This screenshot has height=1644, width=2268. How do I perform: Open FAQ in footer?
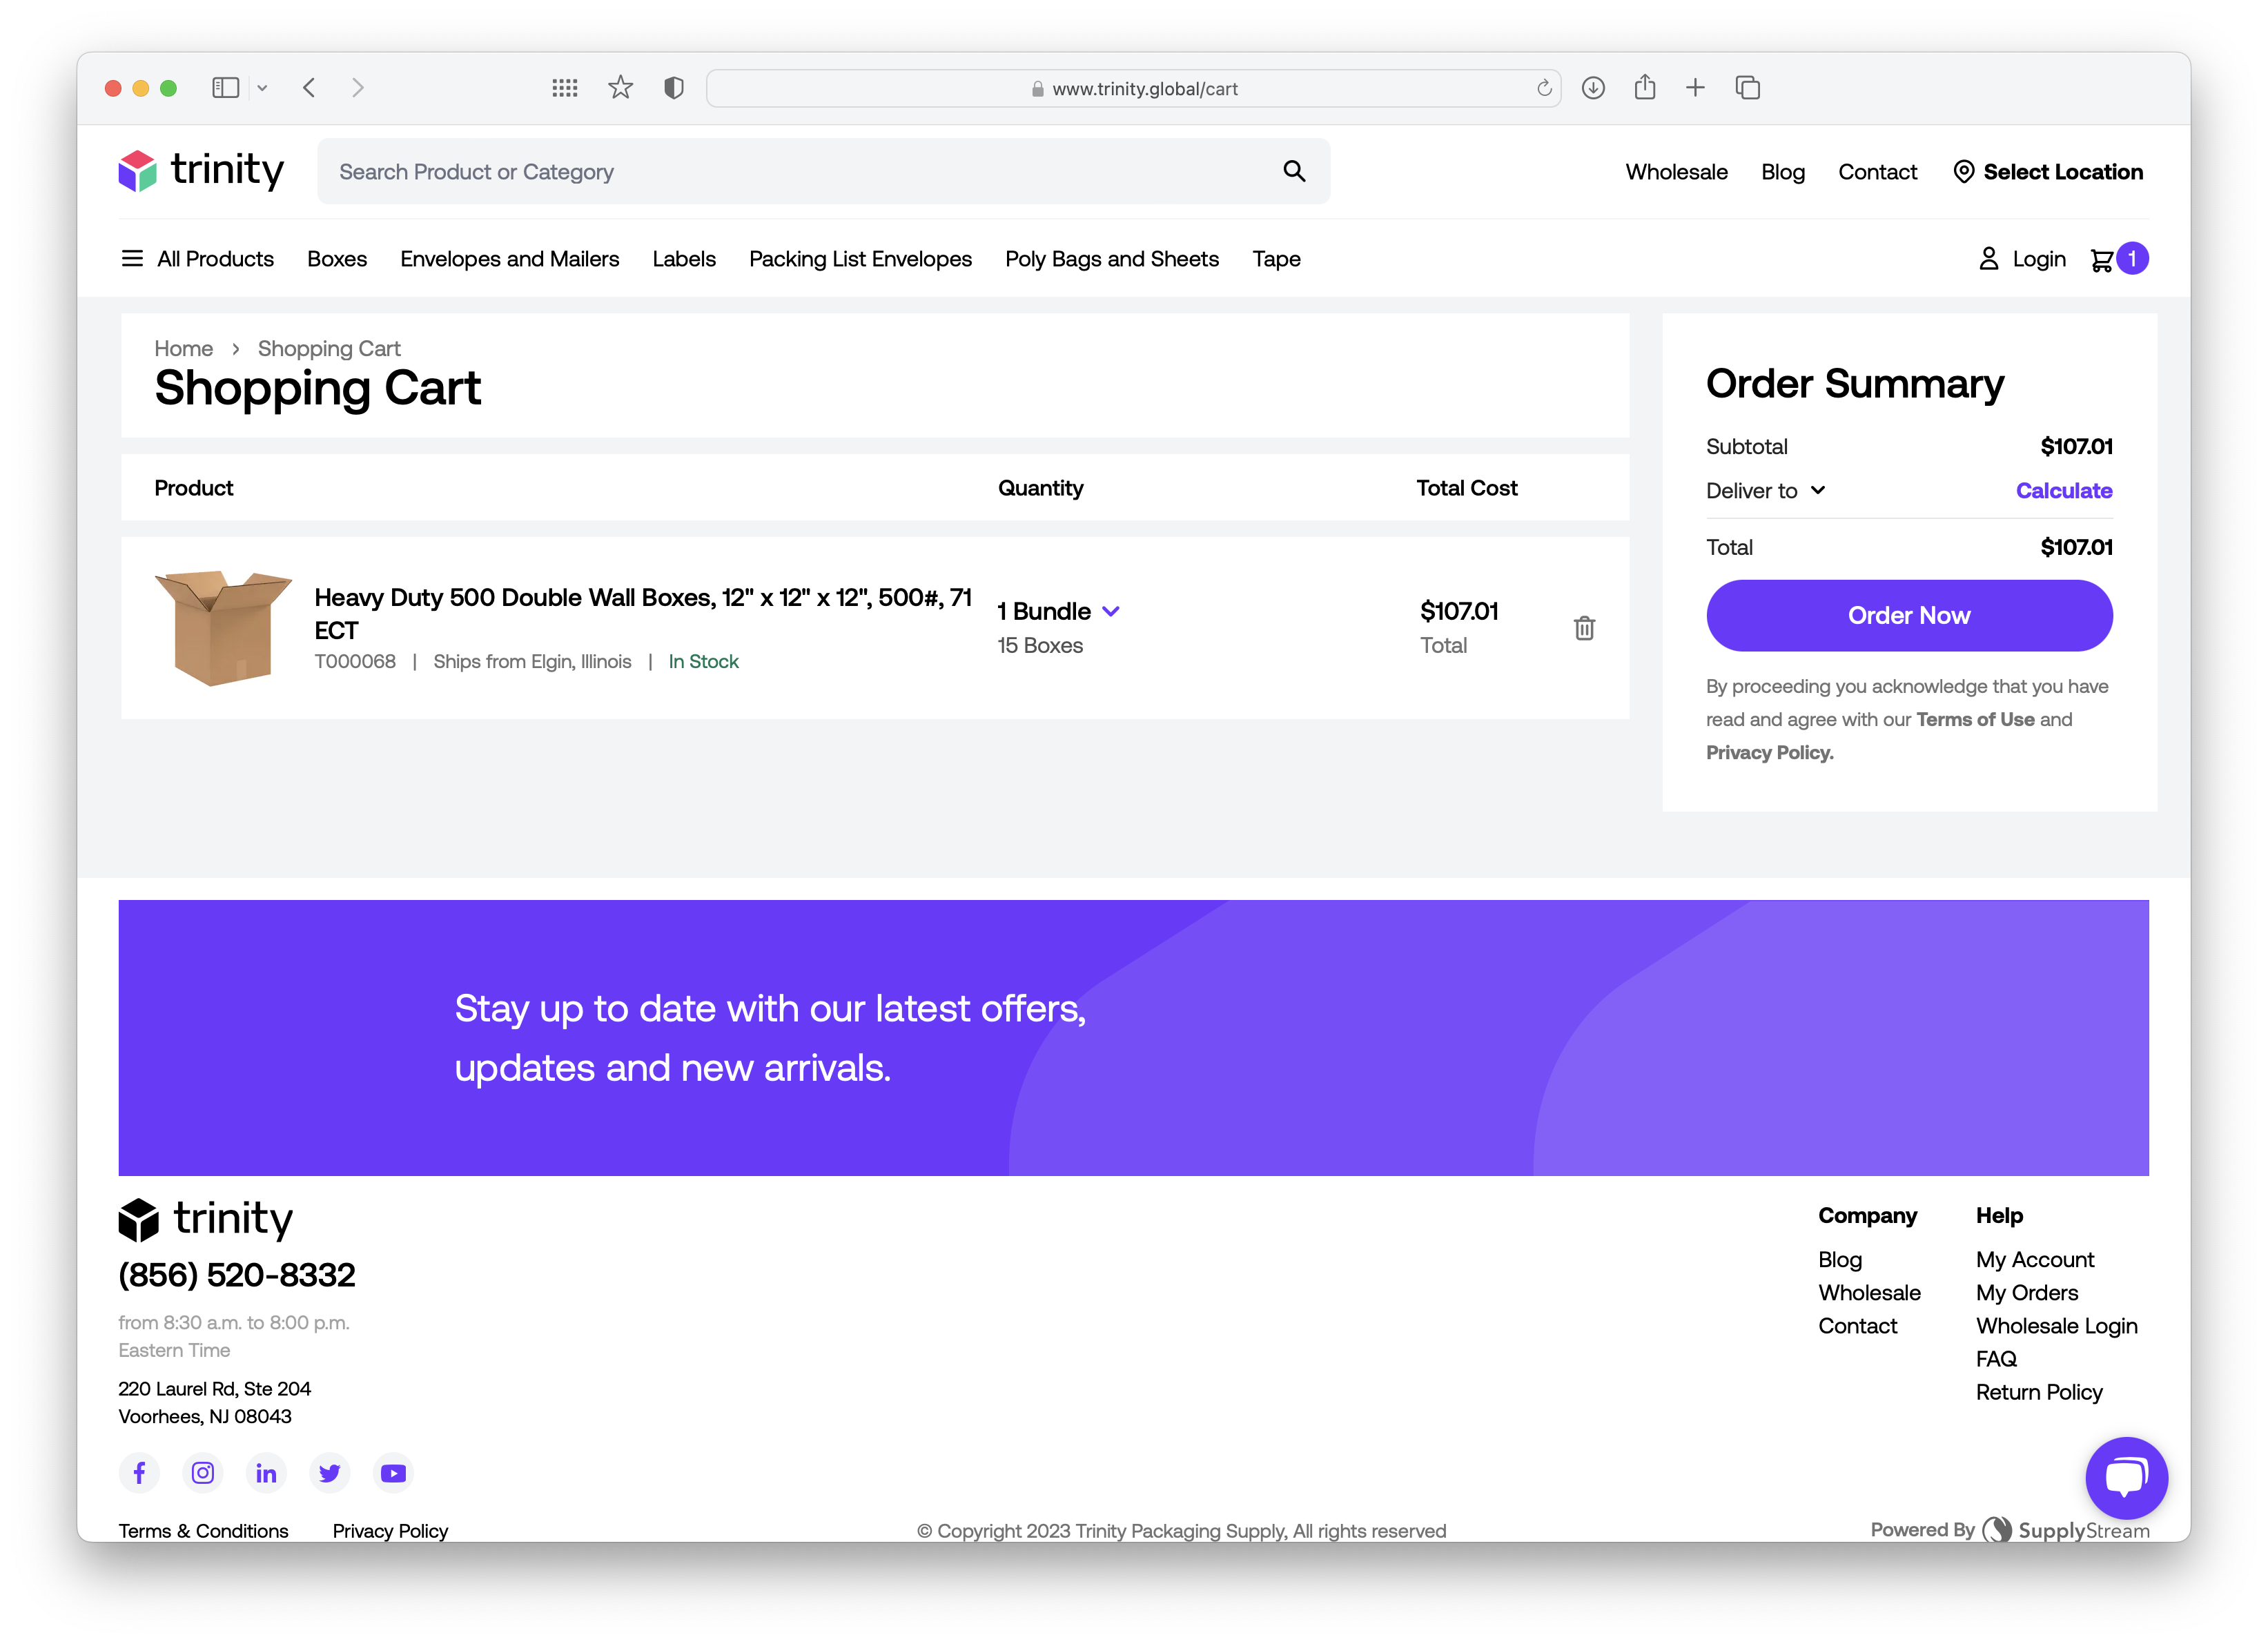click(x=1995, y=1358)
